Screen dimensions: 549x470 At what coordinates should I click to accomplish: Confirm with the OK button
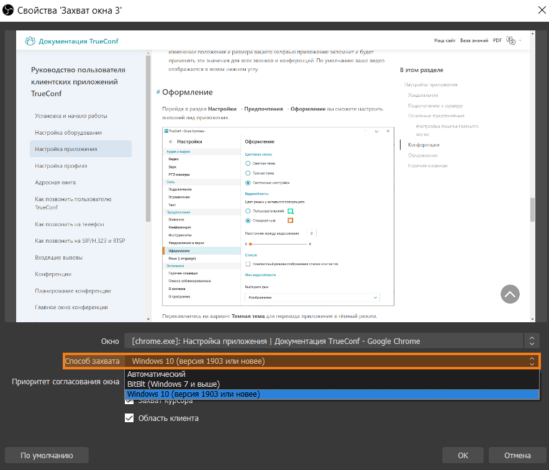coord(463,455)
